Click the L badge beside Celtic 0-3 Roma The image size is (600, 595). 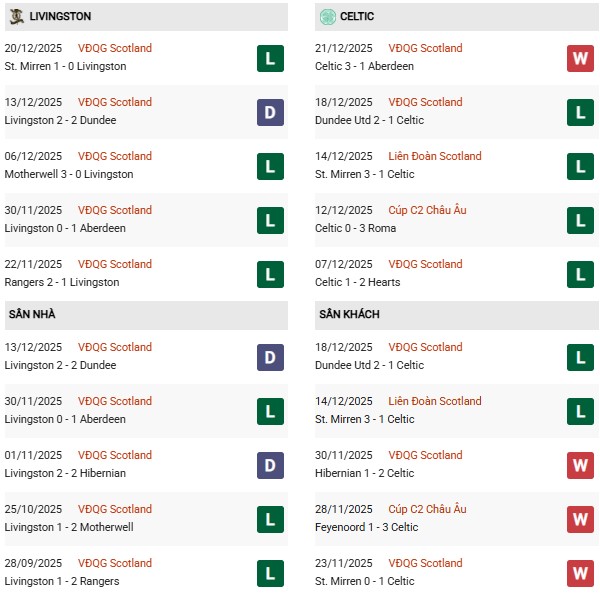point(580,220)
